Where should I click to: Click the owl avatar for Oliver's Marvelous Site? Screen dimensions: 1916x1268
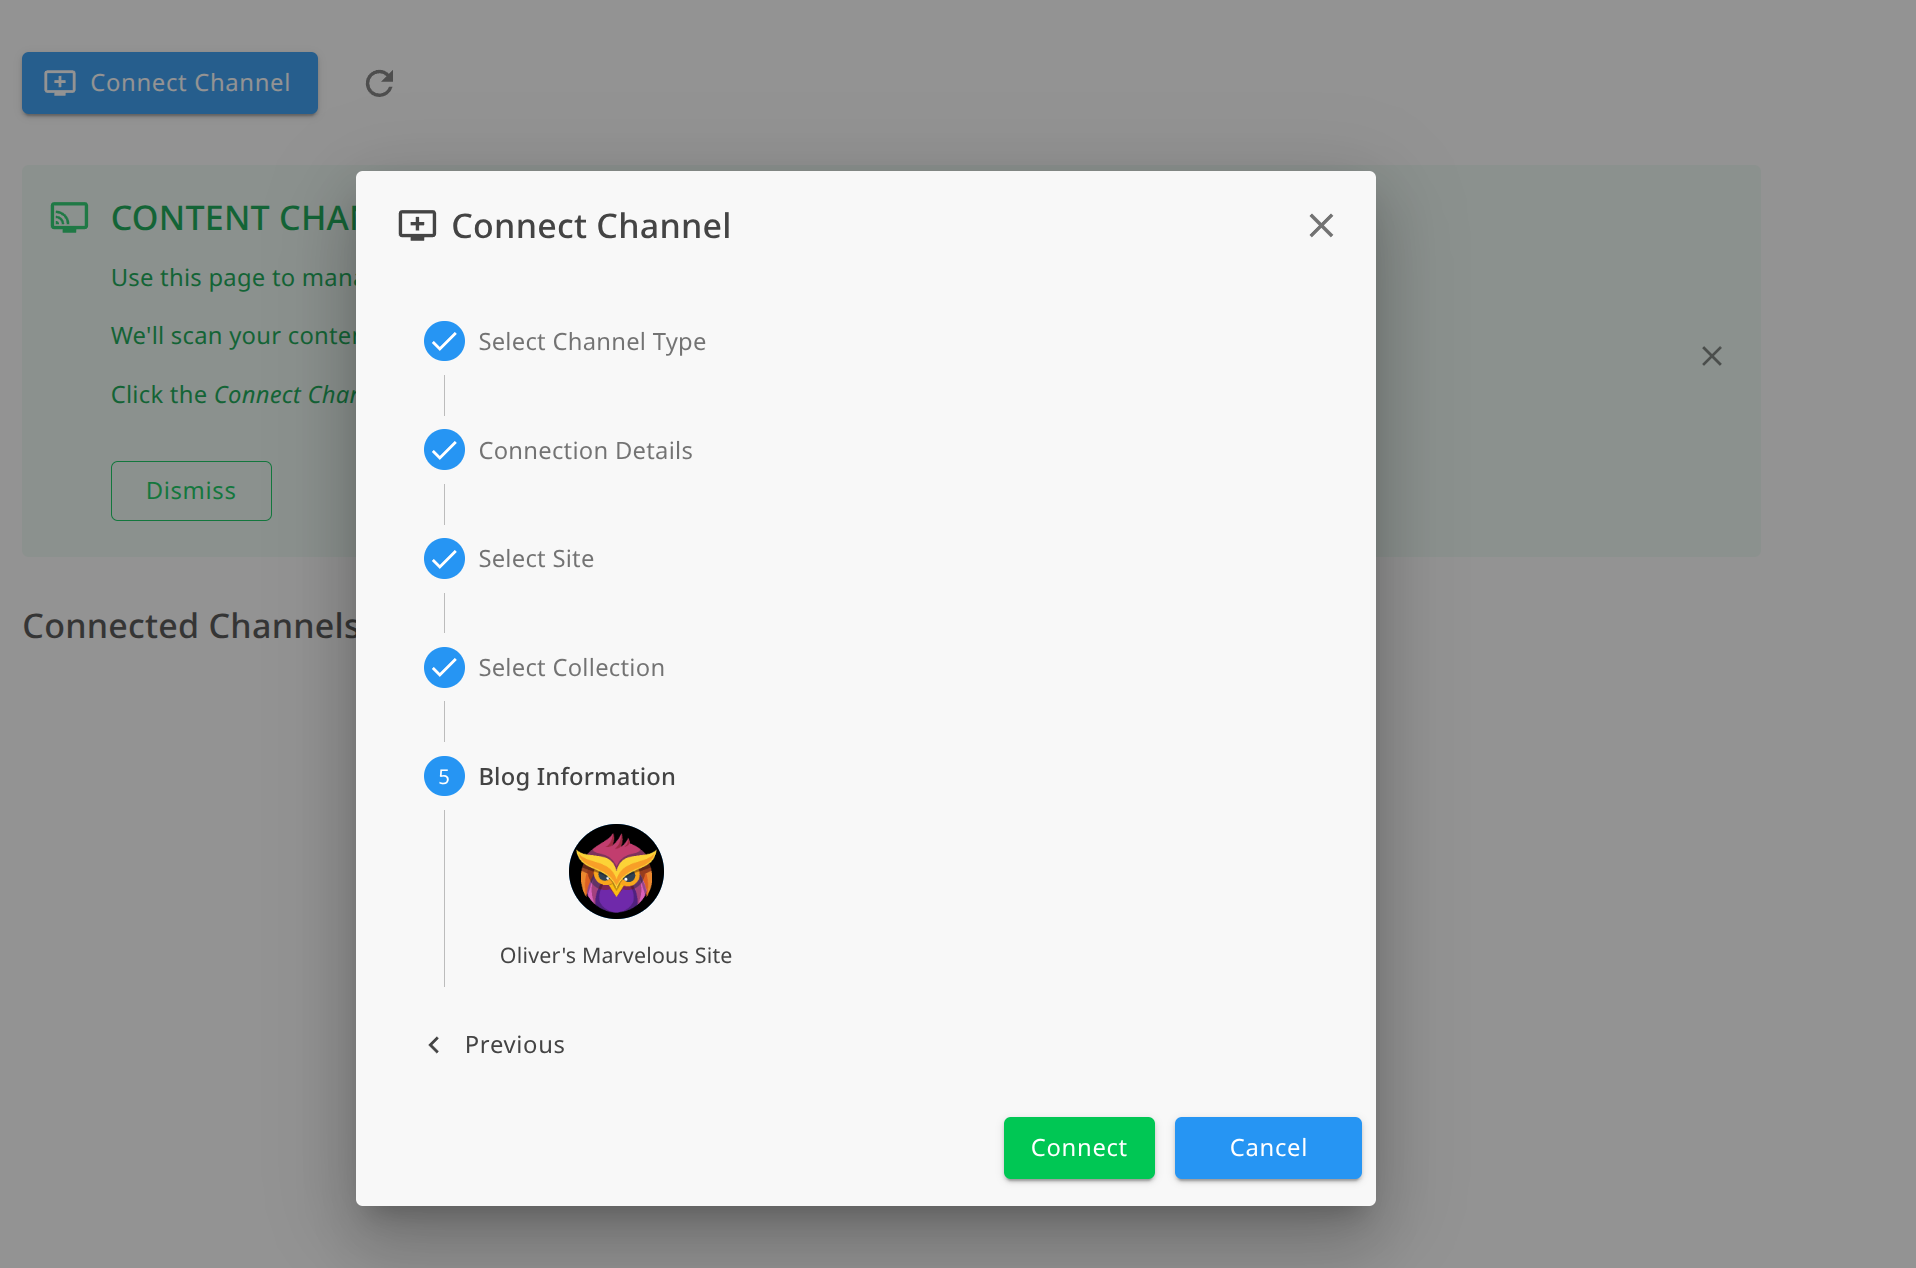(x=615, y=871)
